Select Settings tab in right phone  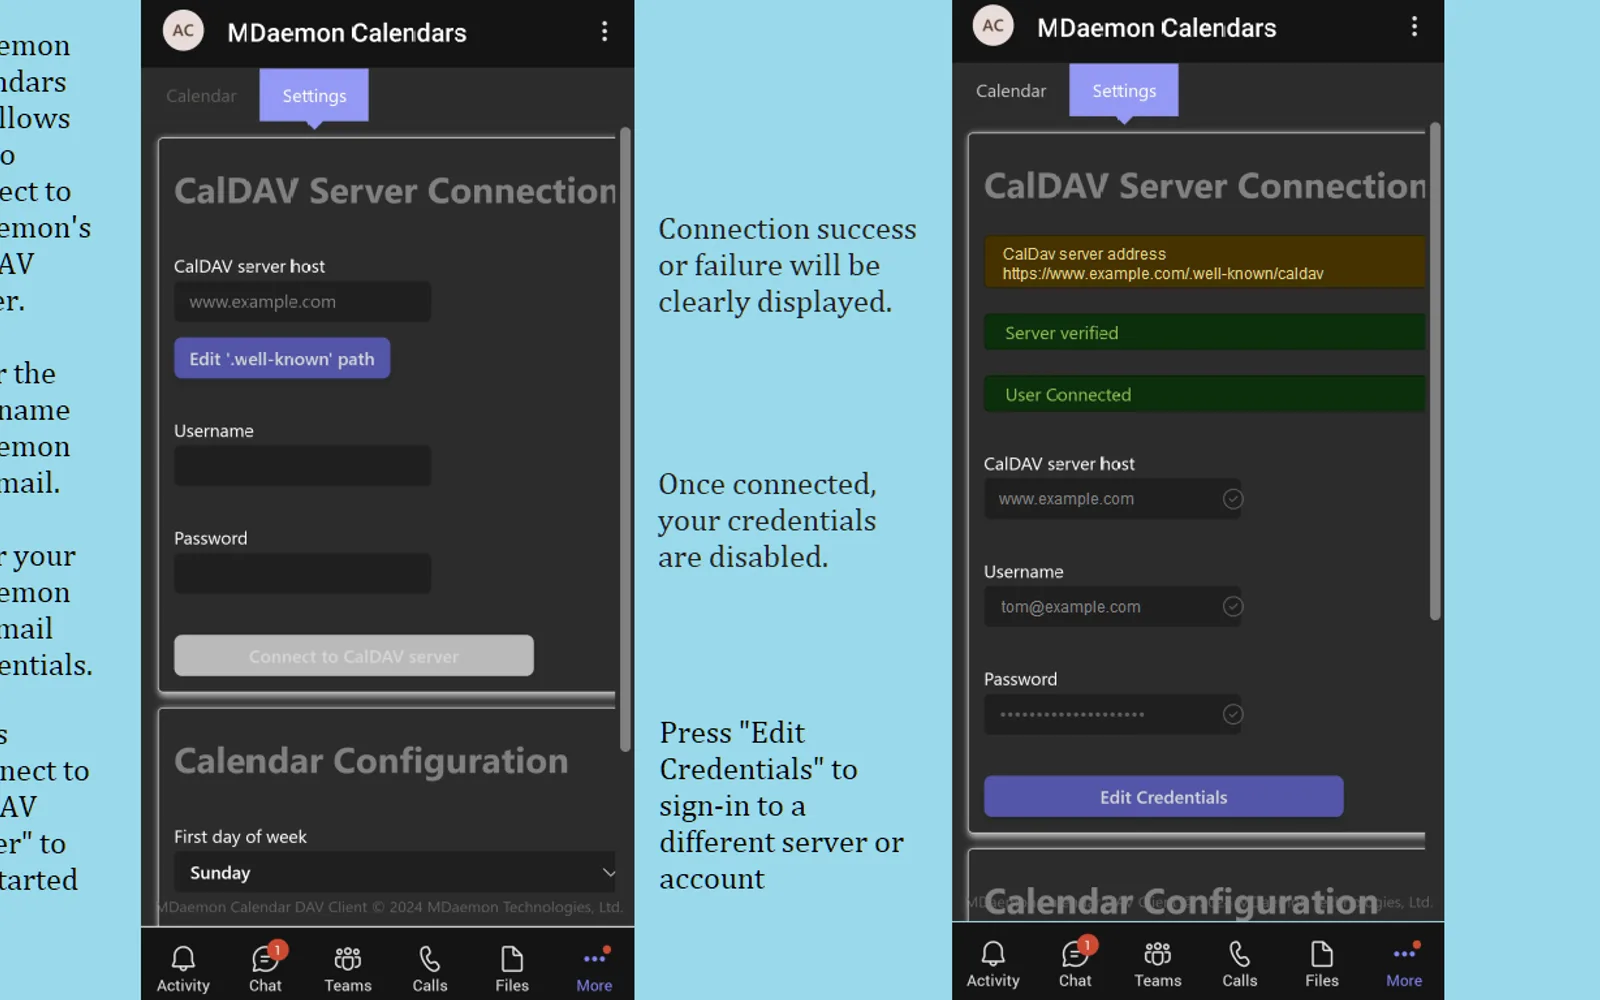pyautogui.click(x=1124, y=90)
